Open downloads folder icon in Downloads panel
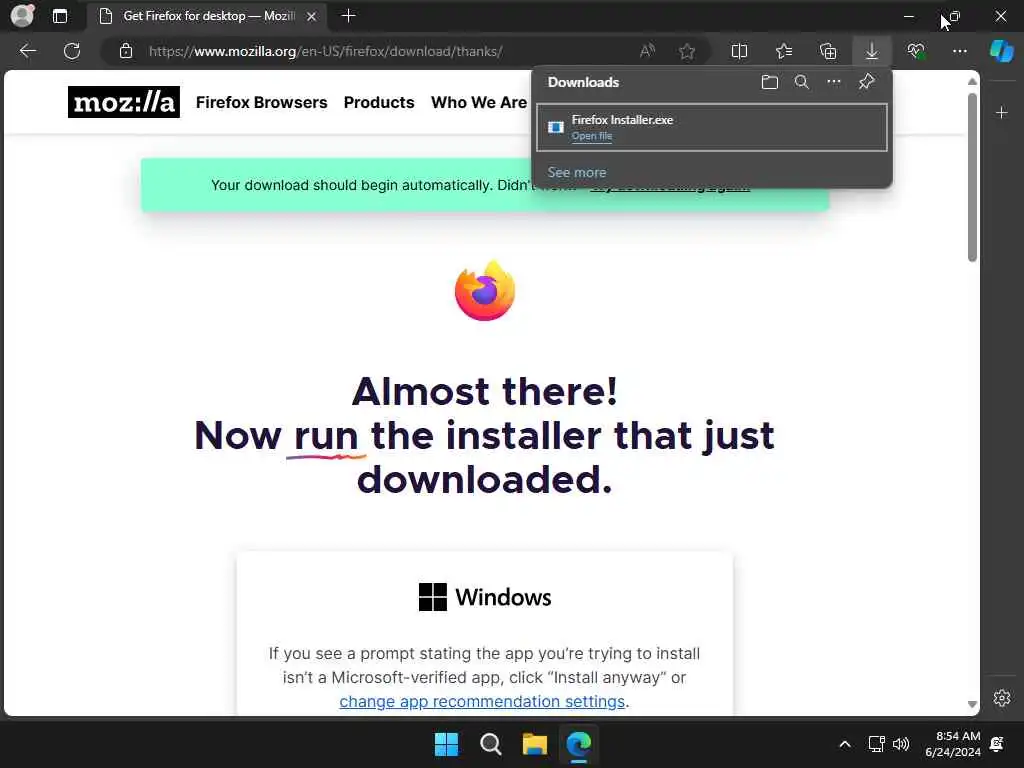Screen dimensions: 1024x768 point(770,82)
